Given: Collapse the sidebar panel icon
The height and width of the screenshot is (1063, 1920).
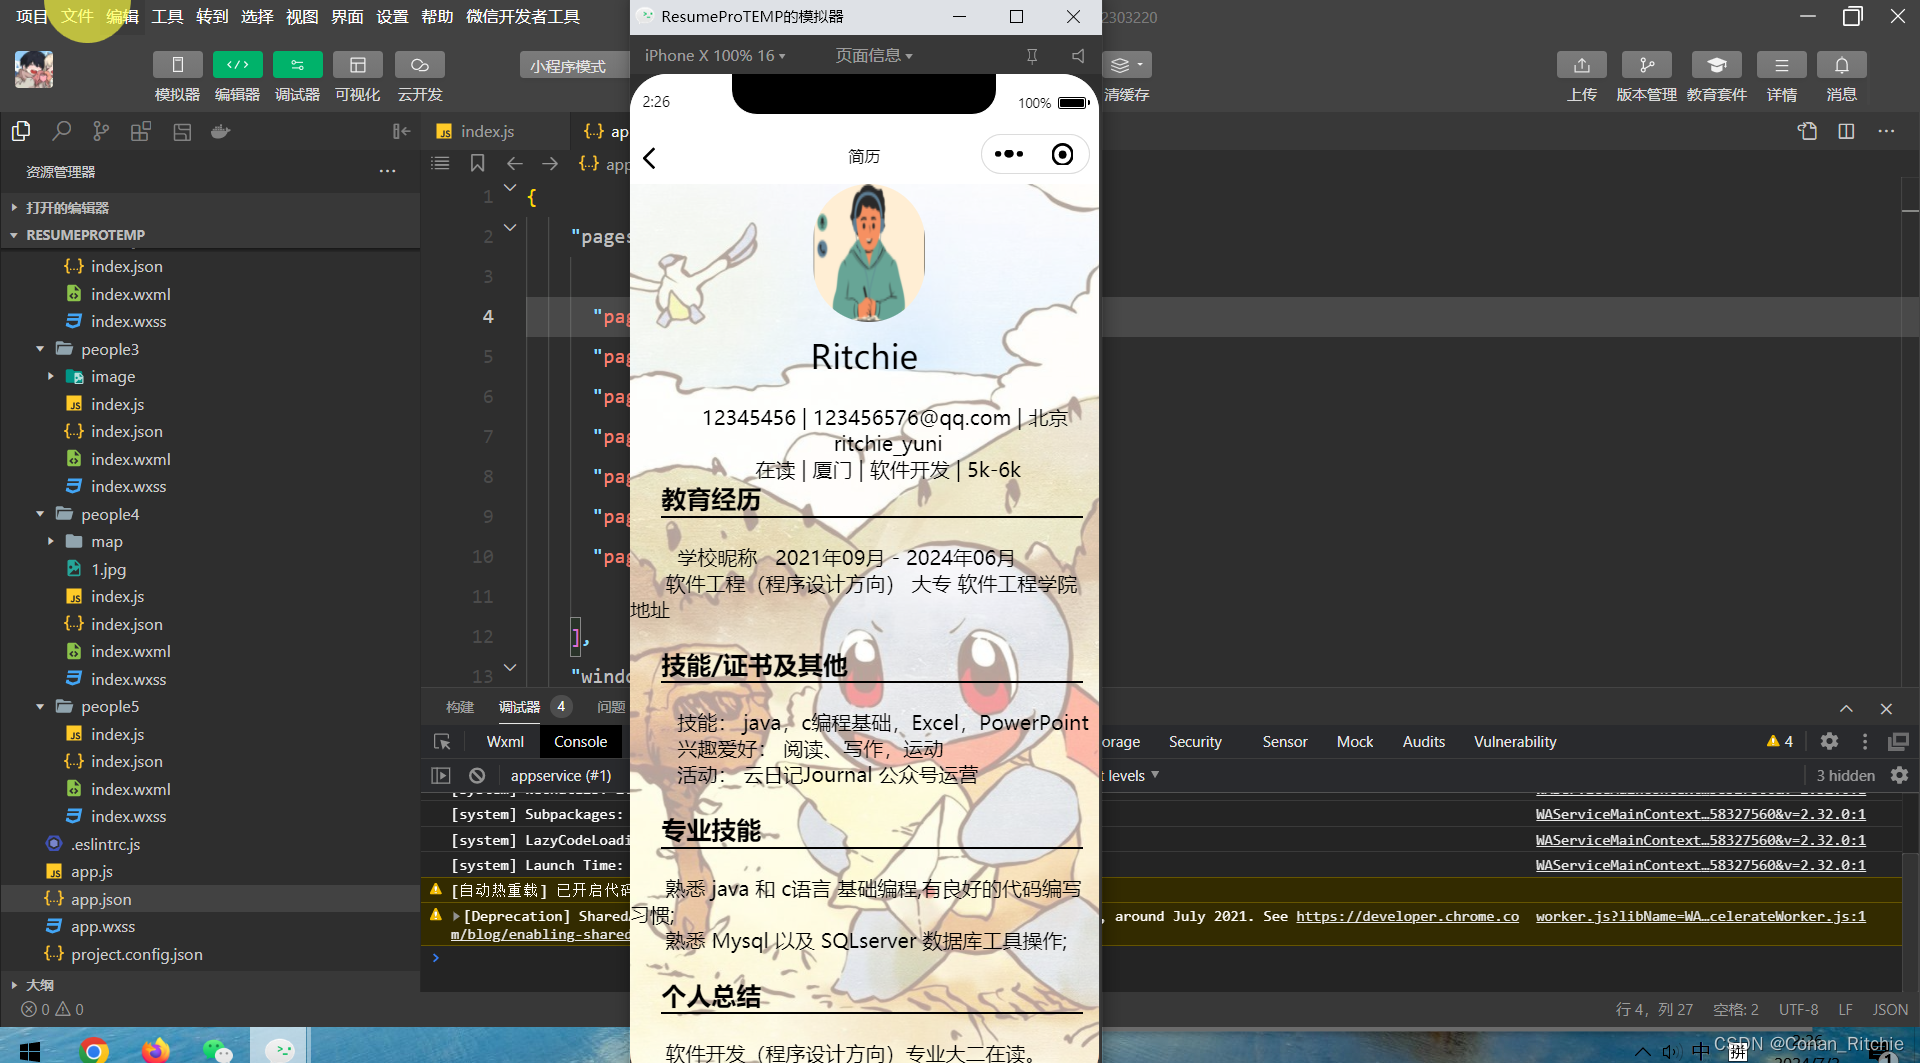Looking at the screenshot, I should click(402, 131).
